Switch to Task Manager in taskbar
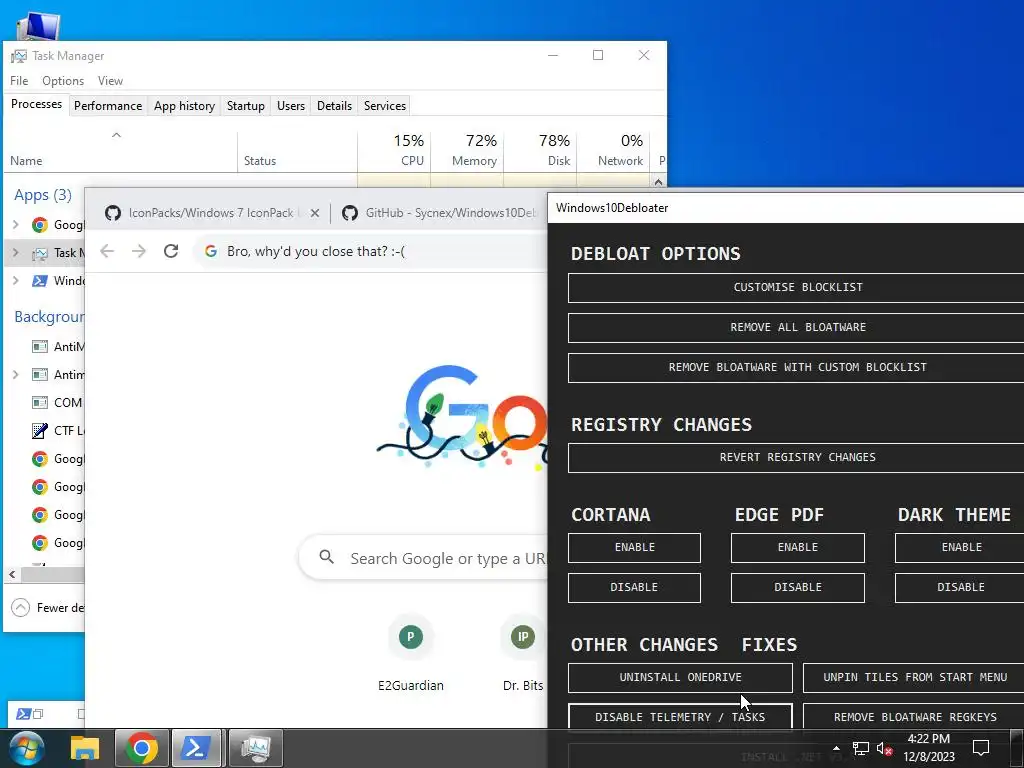 255,748
